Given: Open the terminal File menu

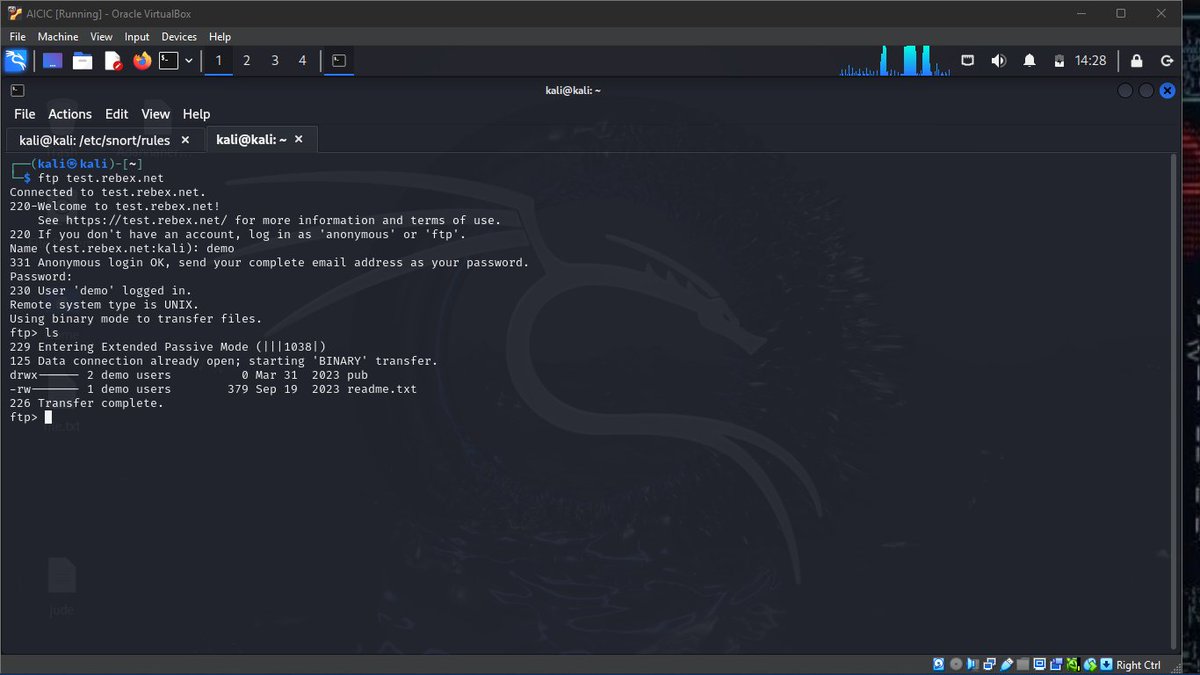Looking at the screenshot, I should 25,114.
